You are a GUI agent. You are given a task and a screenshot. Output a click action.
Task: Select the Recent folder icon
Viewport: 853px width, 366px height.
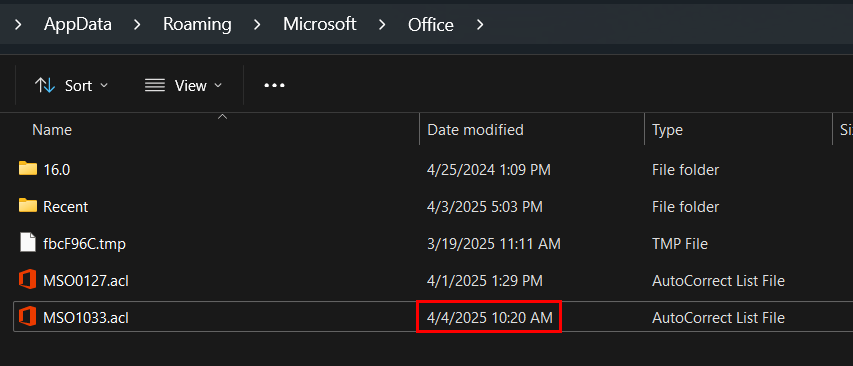[27, 206]
